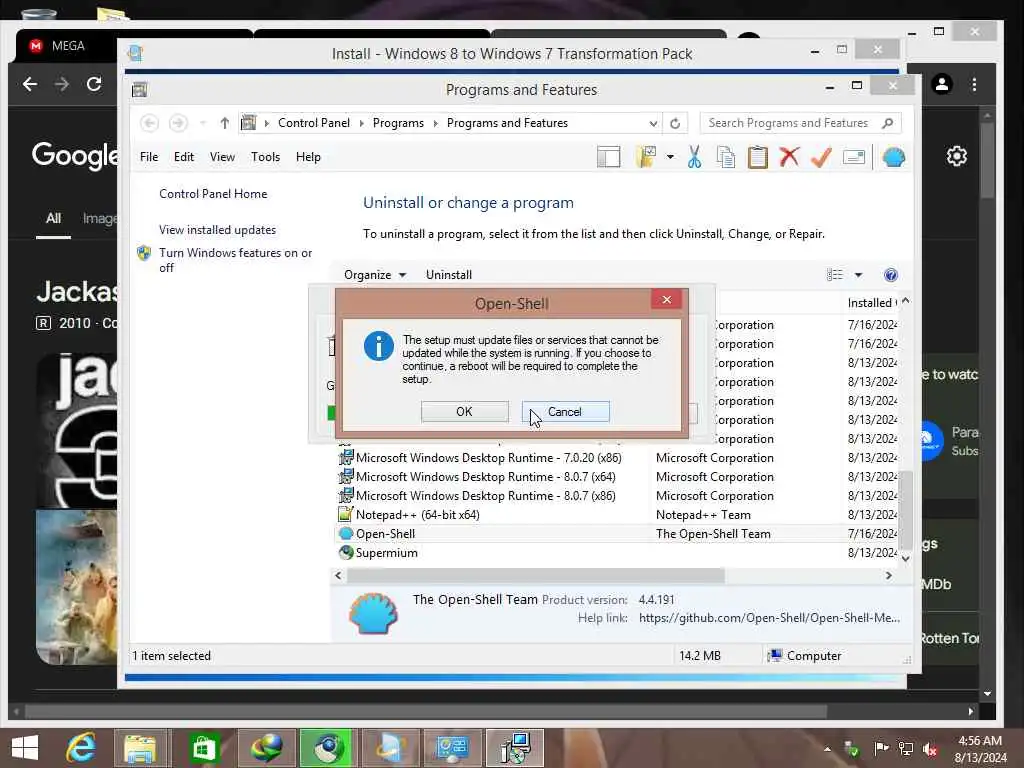Select the All tab in Google results
Viewport: 1024px width, 768px height.
[54, 219]
